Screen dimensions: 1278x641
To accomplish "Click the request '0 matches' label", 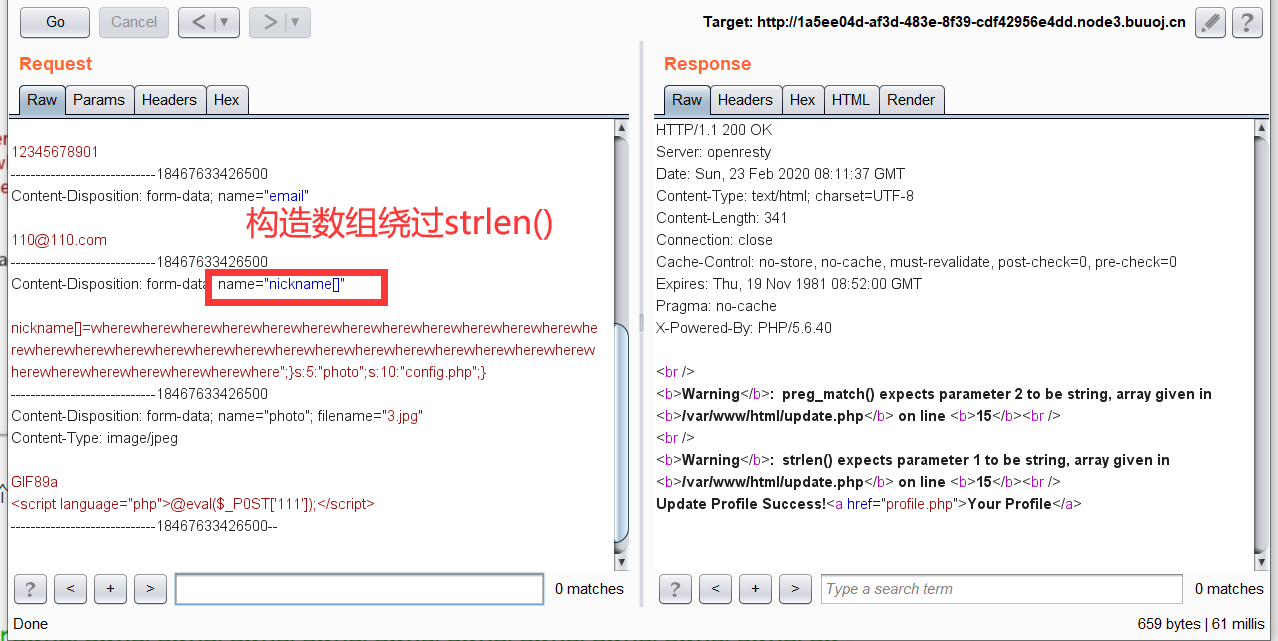I will (589, 589).
